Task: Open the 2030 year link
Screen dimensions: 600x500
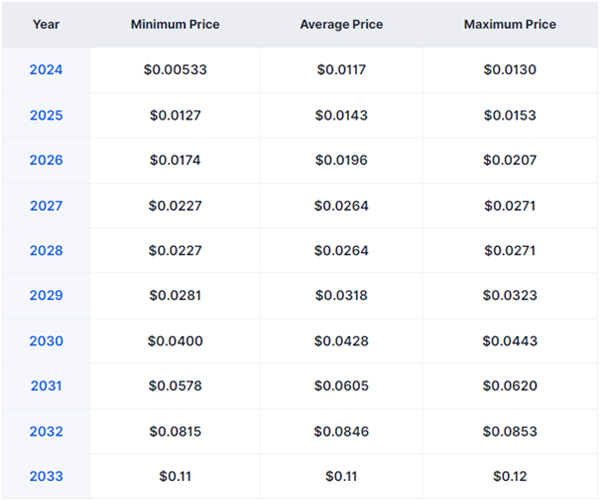Action: [46, 341]
